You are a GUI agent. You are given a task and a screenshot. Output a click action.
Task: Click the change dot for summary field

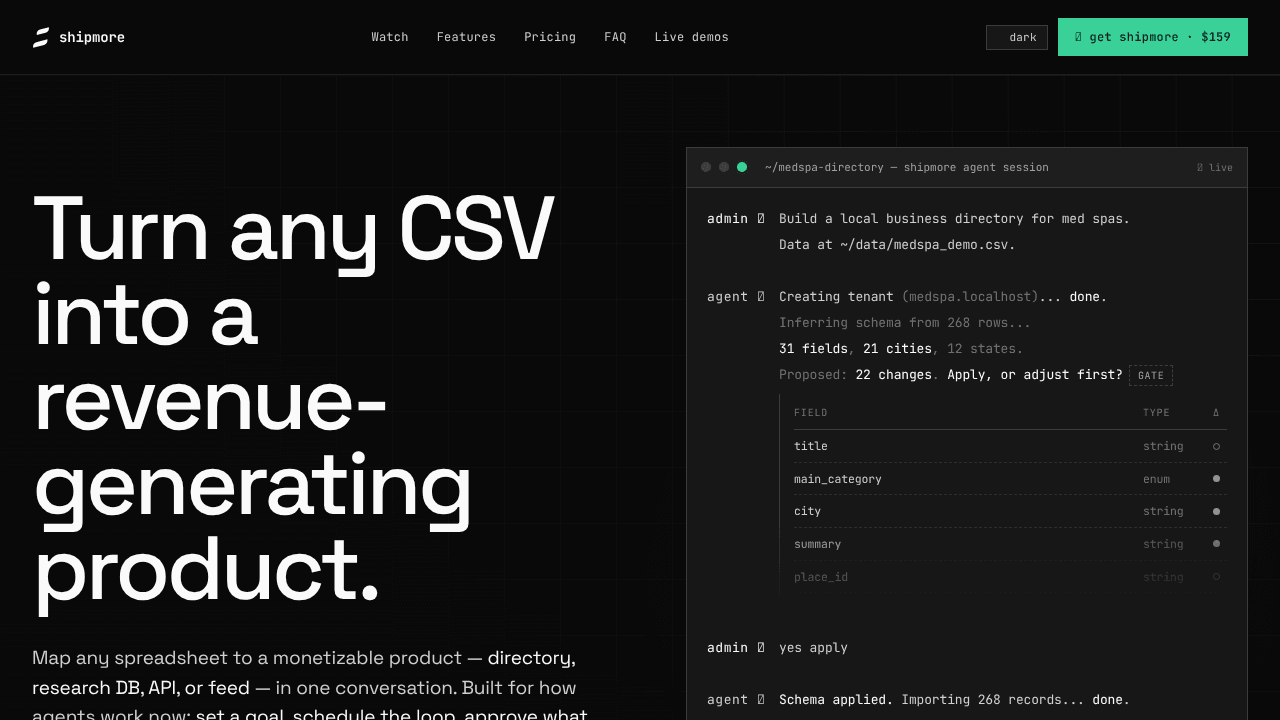click(1216, 544)
